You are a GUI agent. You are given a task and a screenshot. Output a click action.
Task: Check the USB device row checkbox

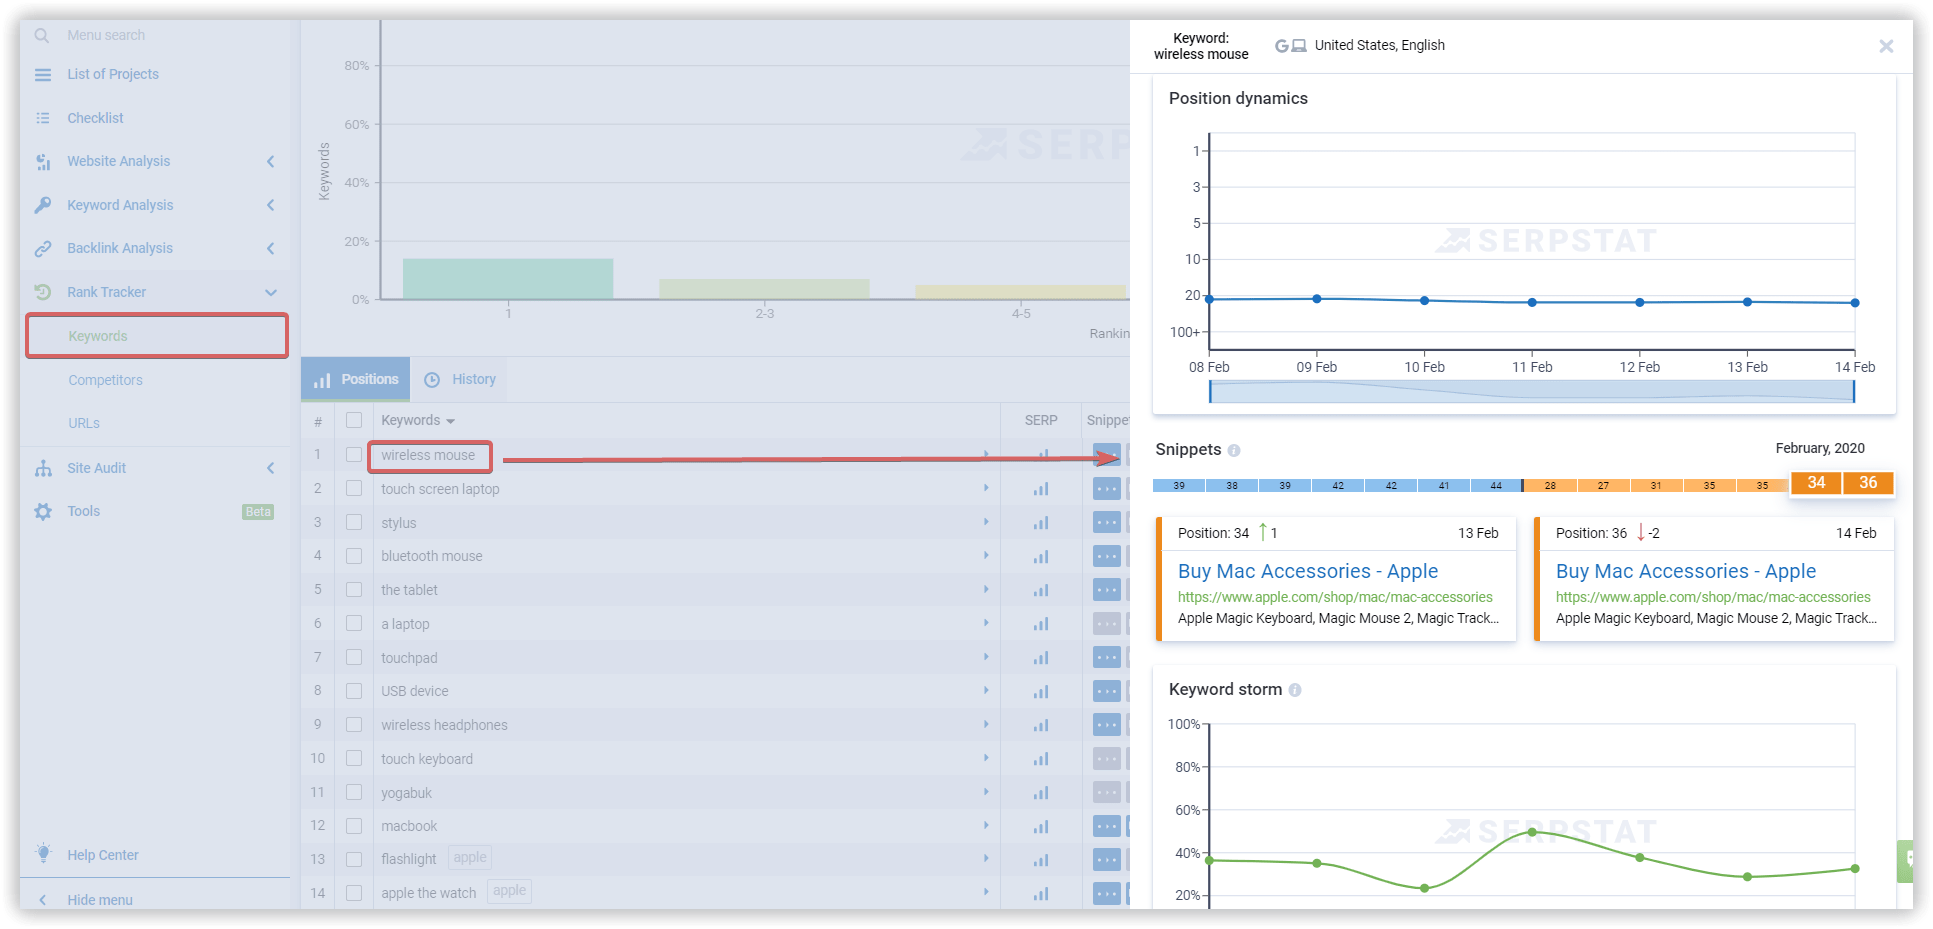point(354,691)
